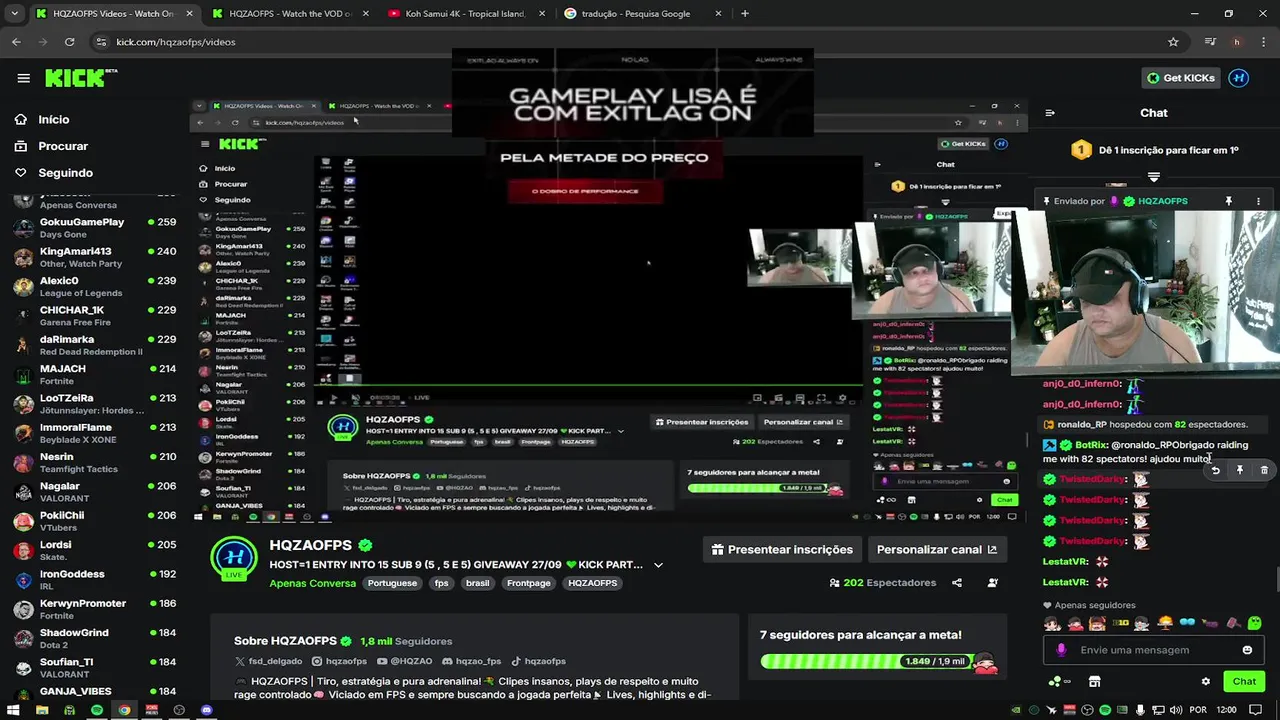
Task: Bookmark this page with star icon
Action: coord(1173,42)
